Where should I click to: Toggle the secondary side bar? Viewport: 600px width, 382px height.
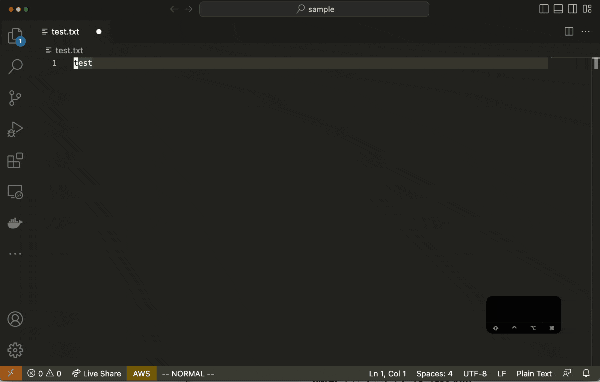(572, 9)
